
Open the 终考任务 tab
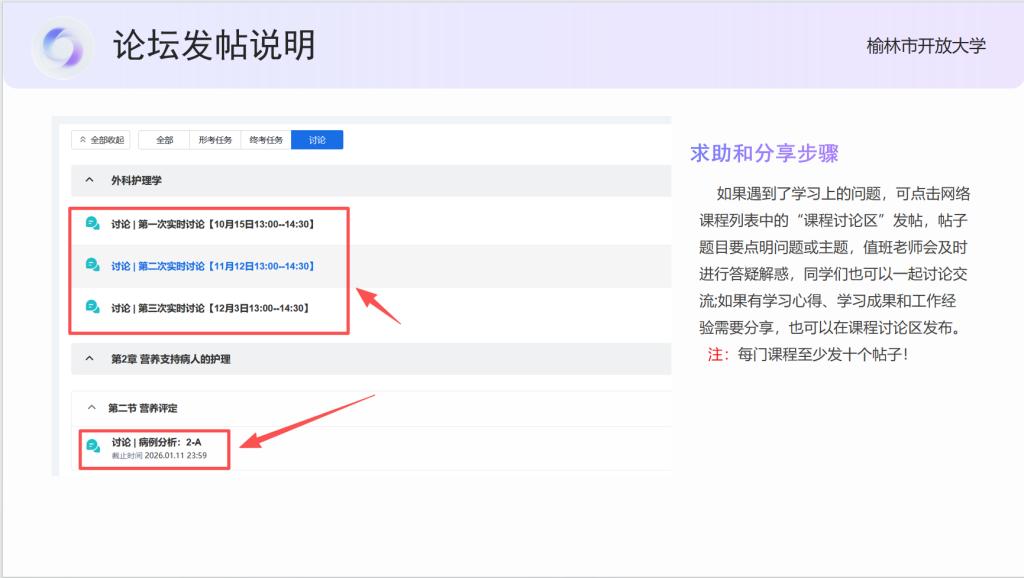(265, 140)
